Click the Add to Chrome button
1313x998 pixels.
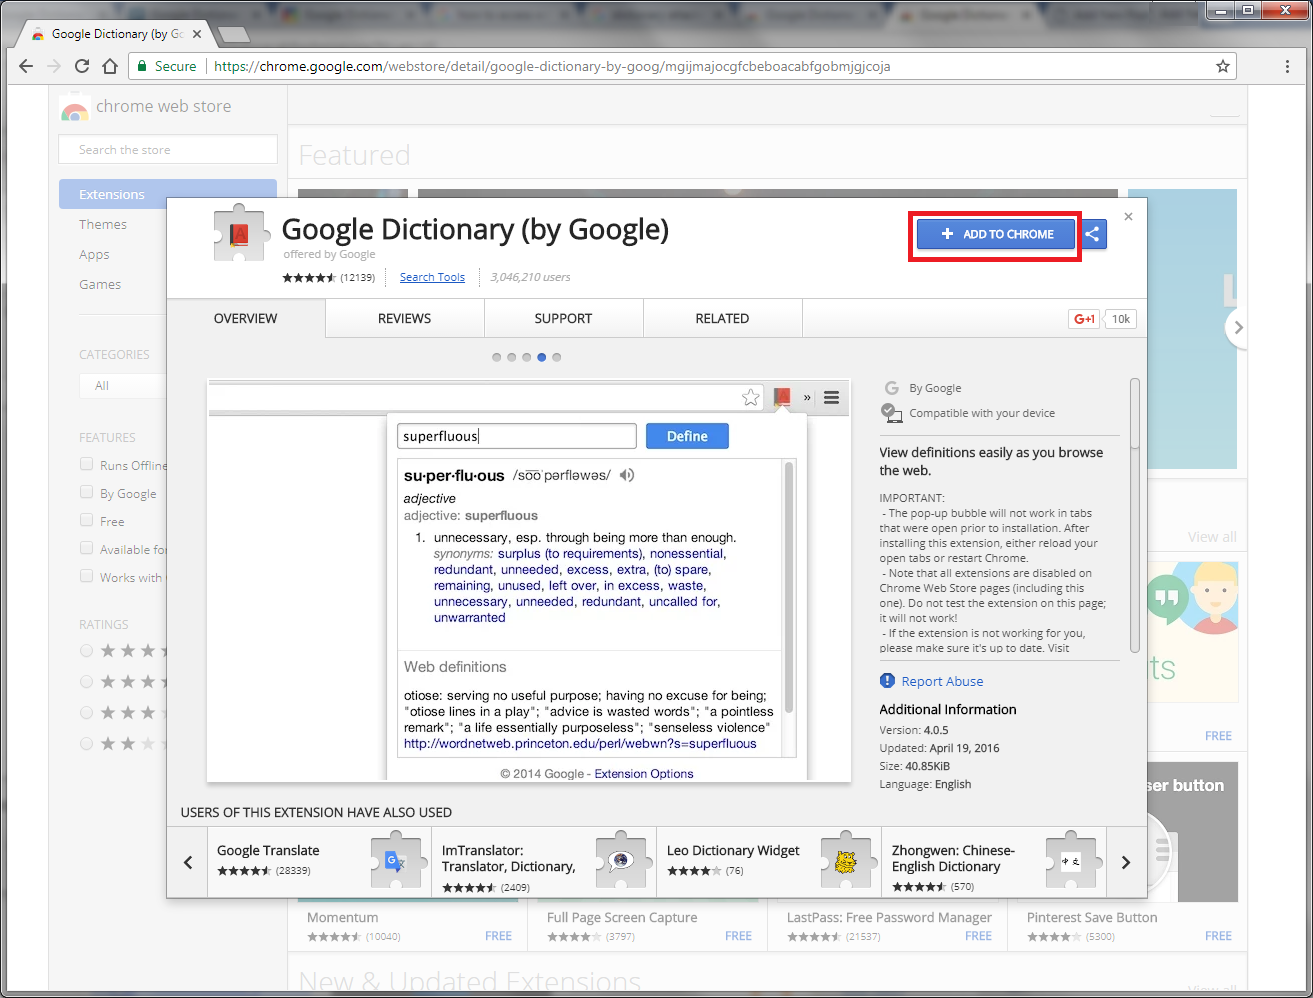point(996,234)
